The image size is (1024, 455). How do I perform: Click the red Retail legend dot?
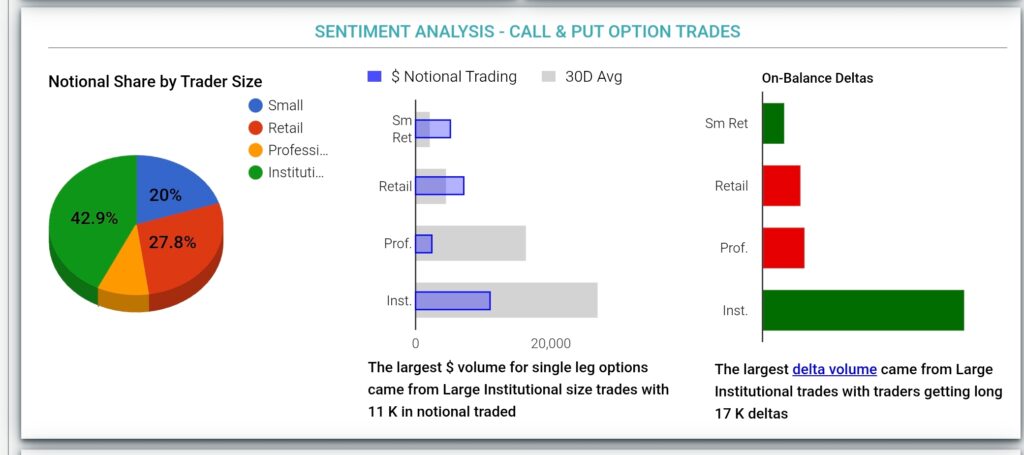[x=256, y=128]
